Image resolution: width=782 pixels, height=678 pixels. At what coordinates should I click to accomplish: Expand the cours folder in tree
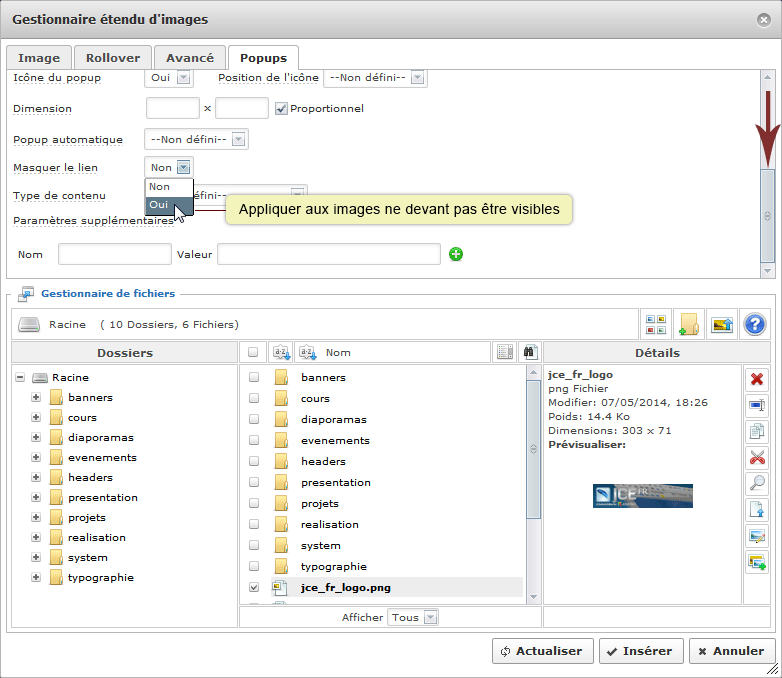[x=37, y=418]
